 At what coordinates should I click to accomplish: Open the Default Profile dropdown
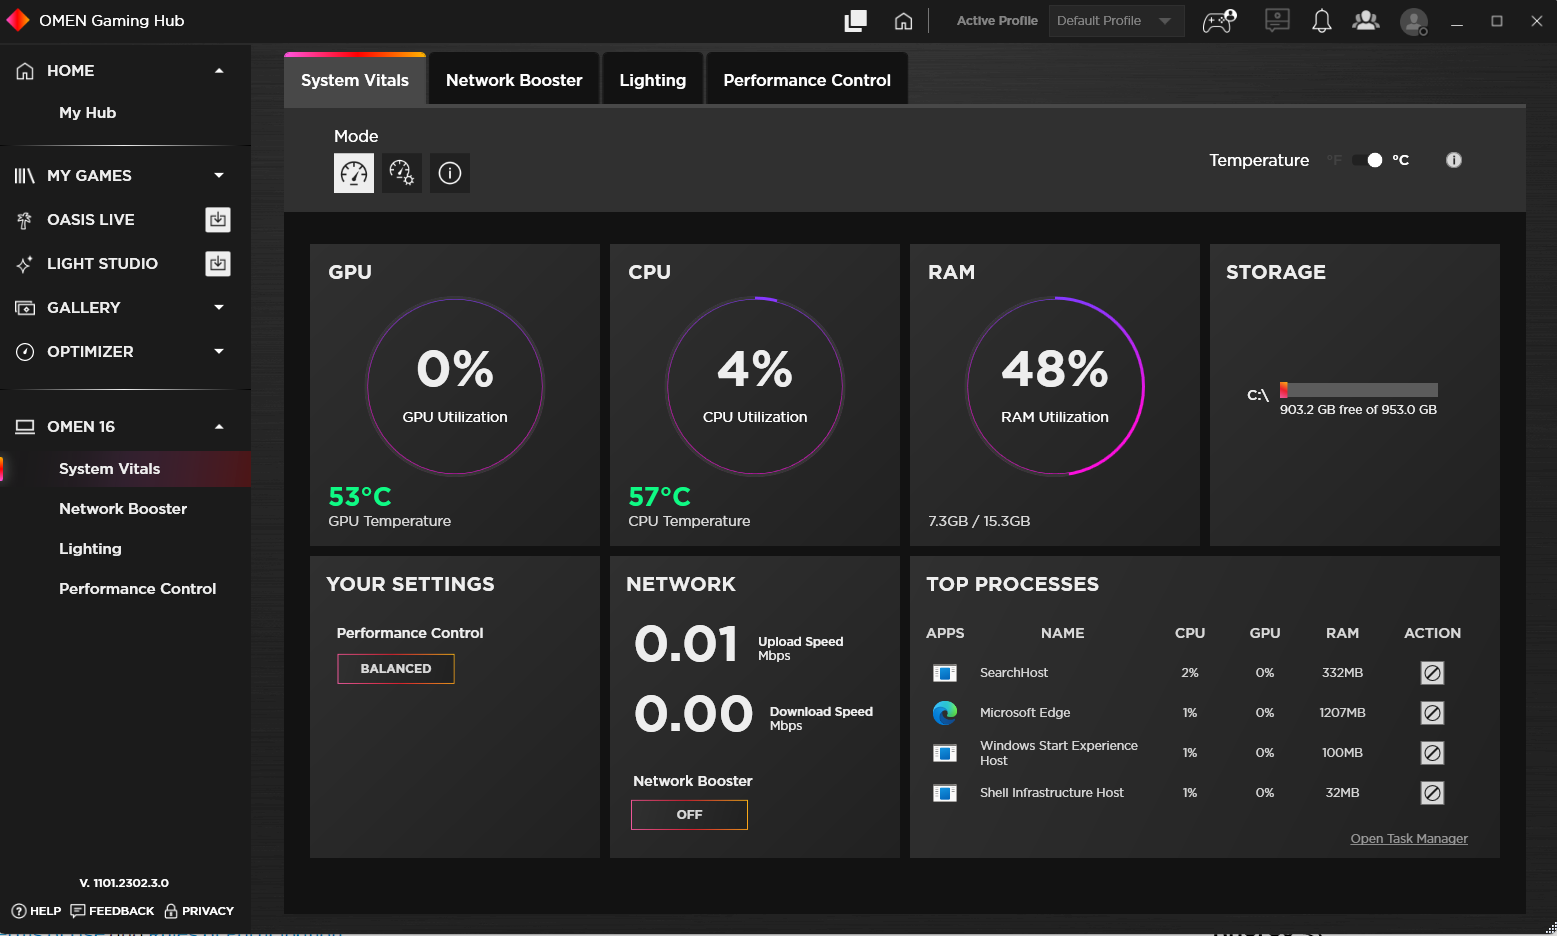tap(1116, 20)
